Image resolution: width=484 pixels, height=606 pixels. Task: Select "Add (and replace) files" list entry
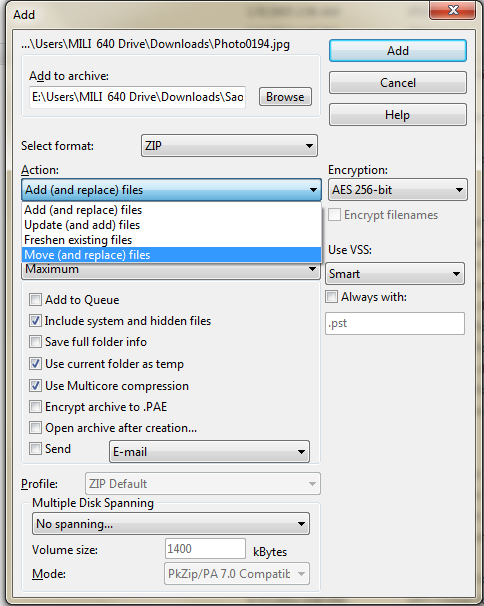click(x=171, y=210)
